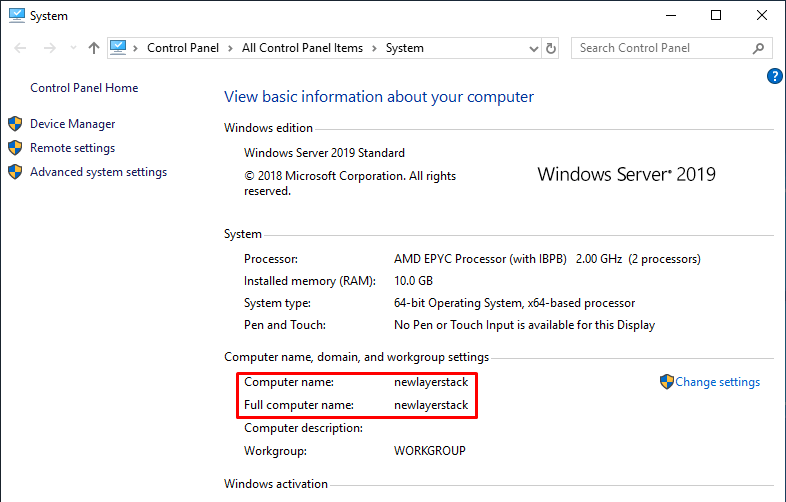Click shield icon beside Advanced system settings

click(16, 172)
